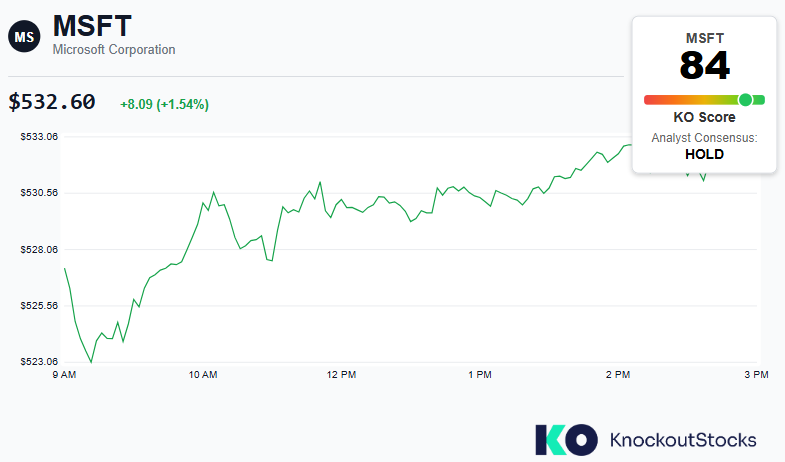
Task: Click the 9 AM time axis label
Action: tap(64, 374)
